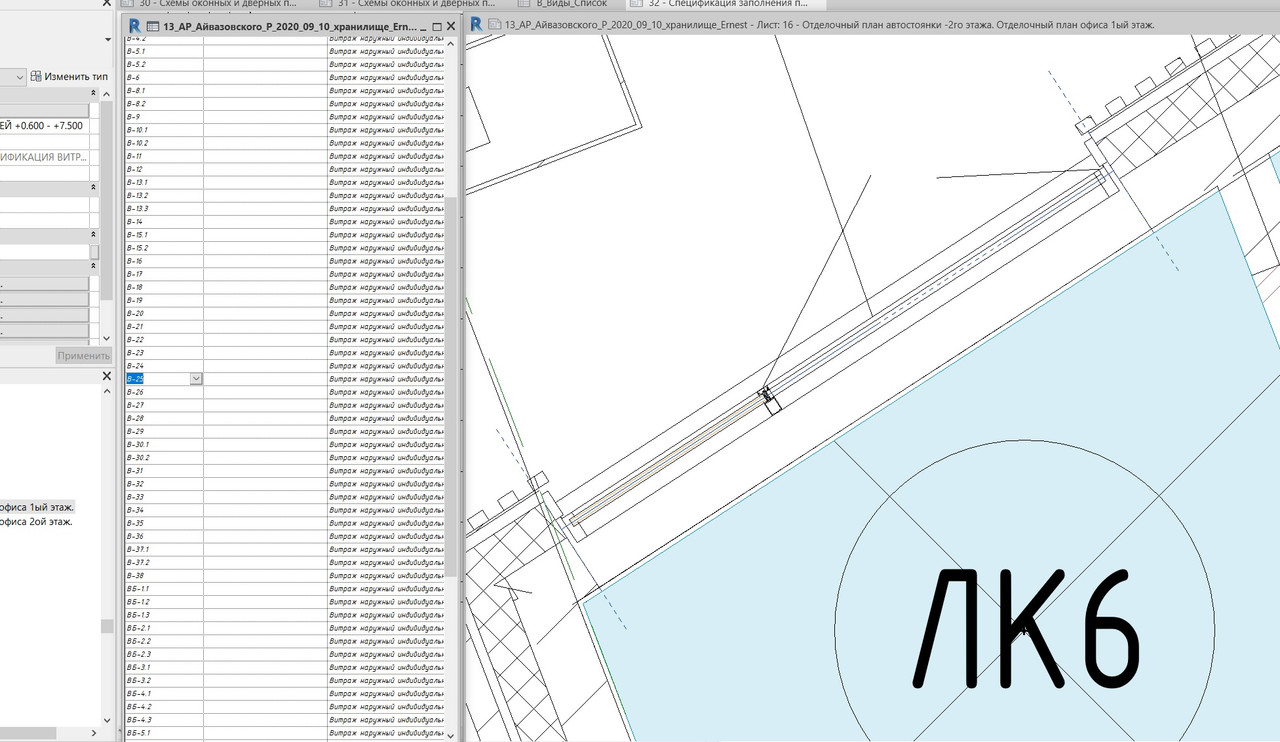The width and height of the screenshot is (1280, 742).
Task: Select 'офиса 1ый этаж.' in Project Browser
Action: pos(38,507)
